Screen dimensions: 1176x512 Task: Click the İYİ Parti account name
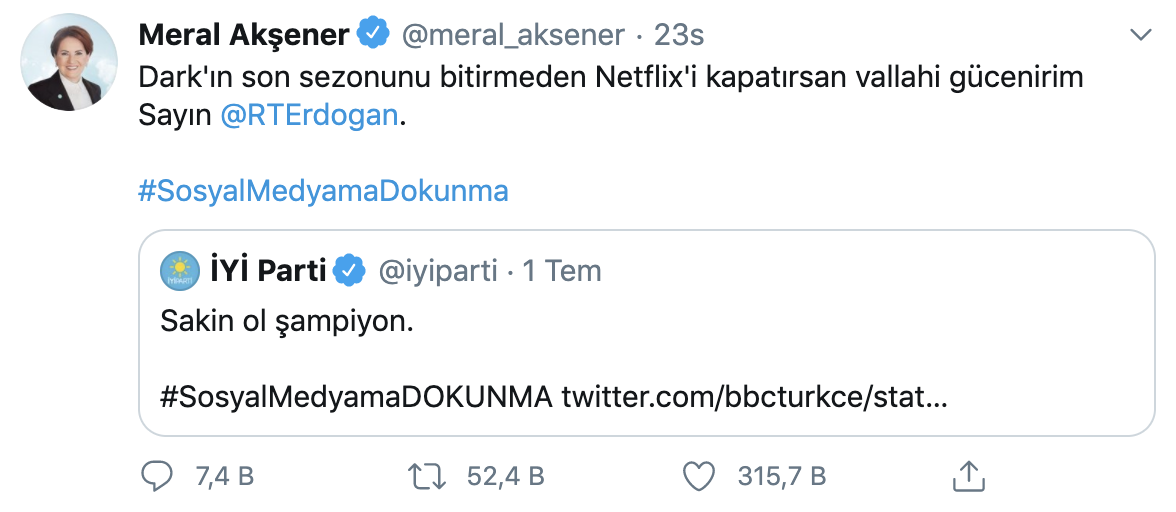click(x=266, y=270)
